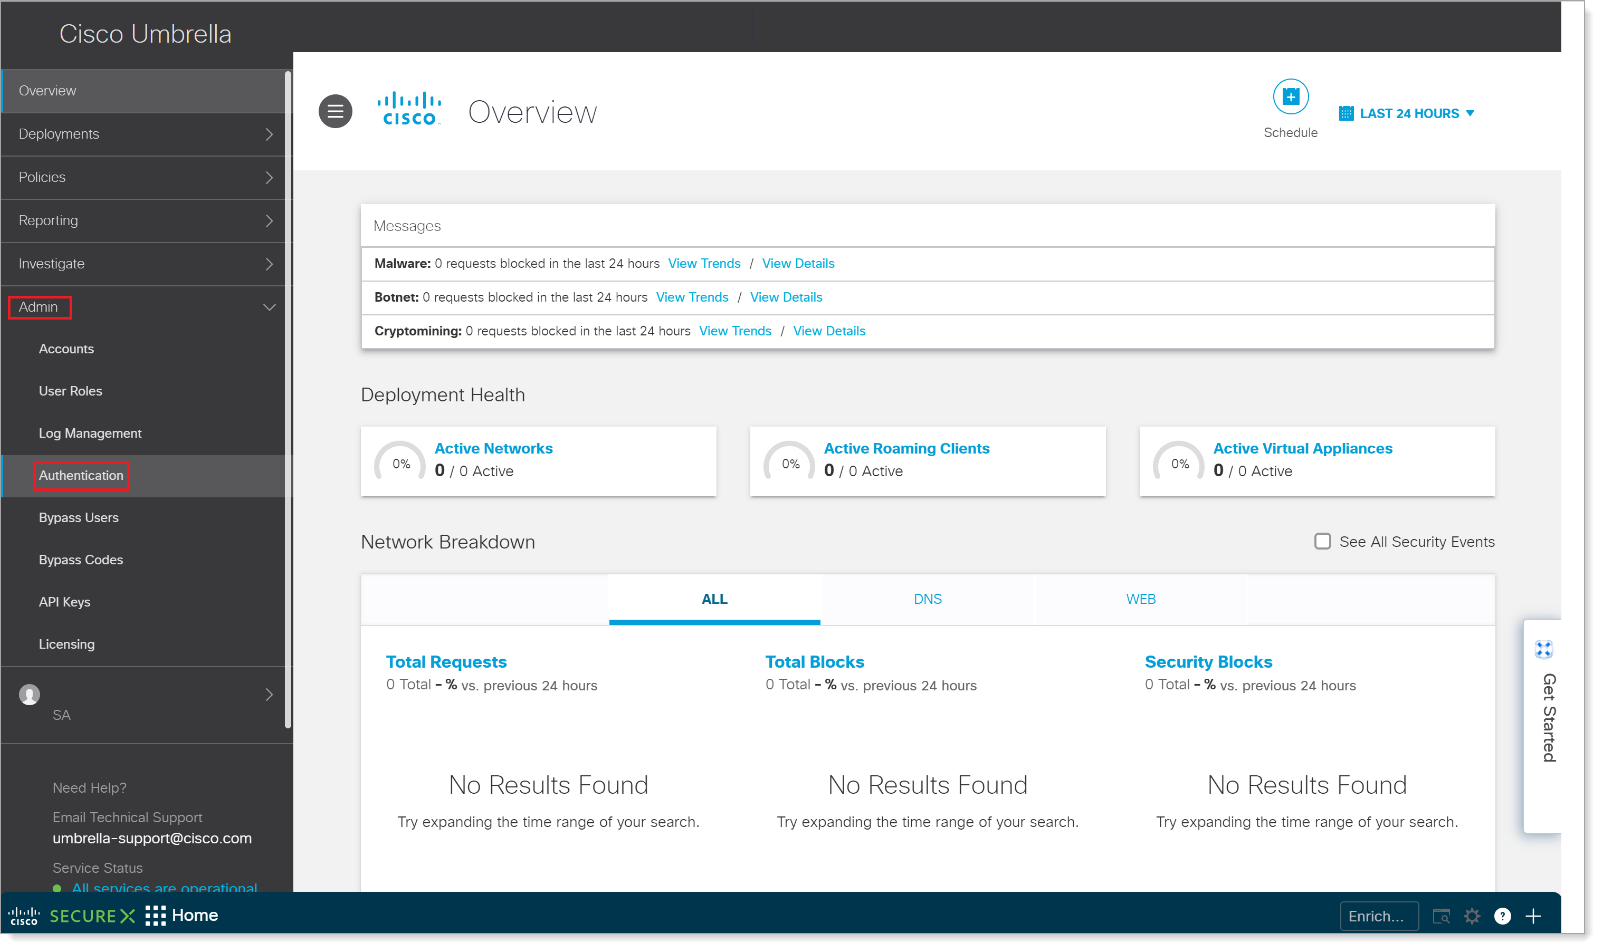Click the Cisco logo beside Overview

coord(409,109)
